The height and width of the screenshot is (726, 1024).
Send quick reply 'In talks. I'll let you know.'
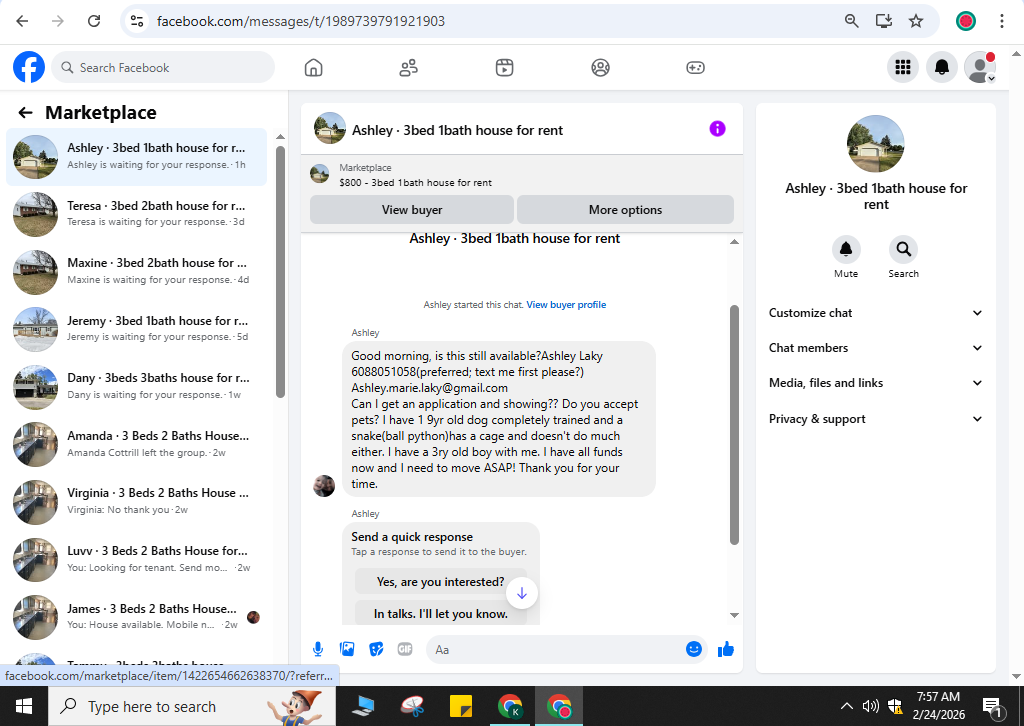[440, 614]
